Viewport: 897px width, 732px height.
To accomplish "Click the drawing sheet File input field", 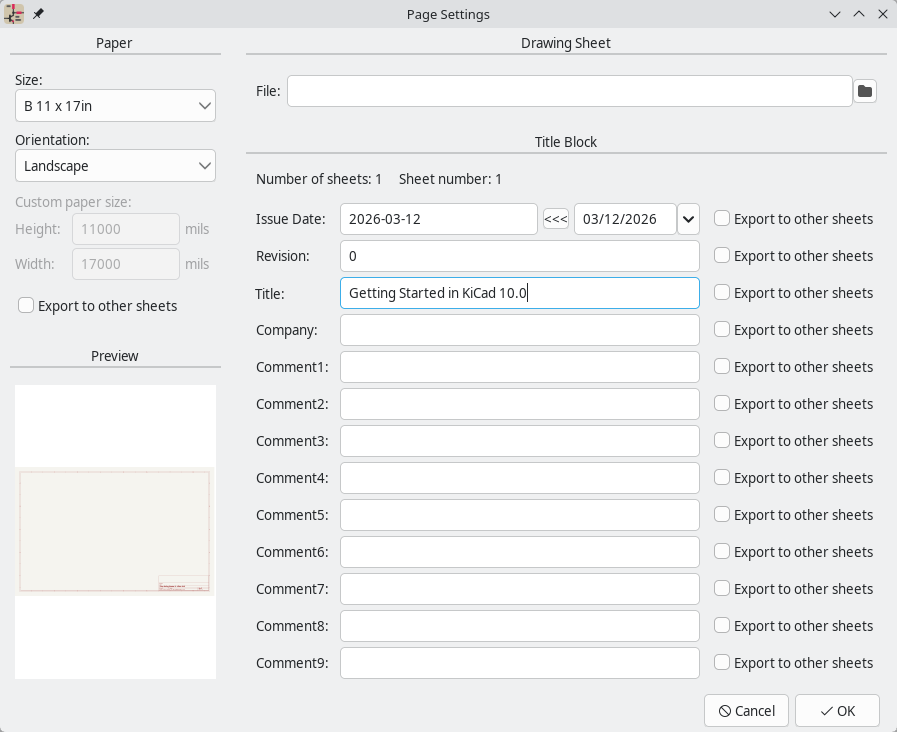I will tap(569, 91).
